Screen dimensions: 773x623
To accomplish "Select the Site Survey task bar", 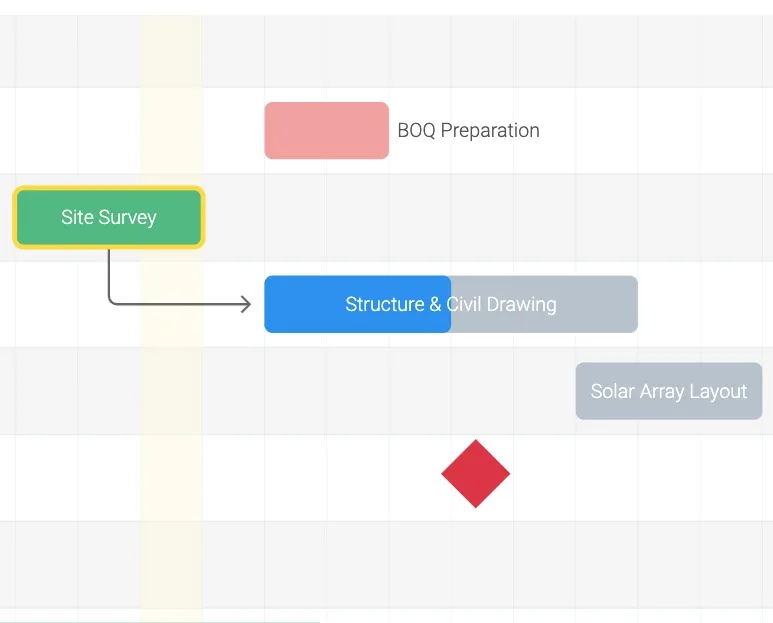I will click(108, 217).
